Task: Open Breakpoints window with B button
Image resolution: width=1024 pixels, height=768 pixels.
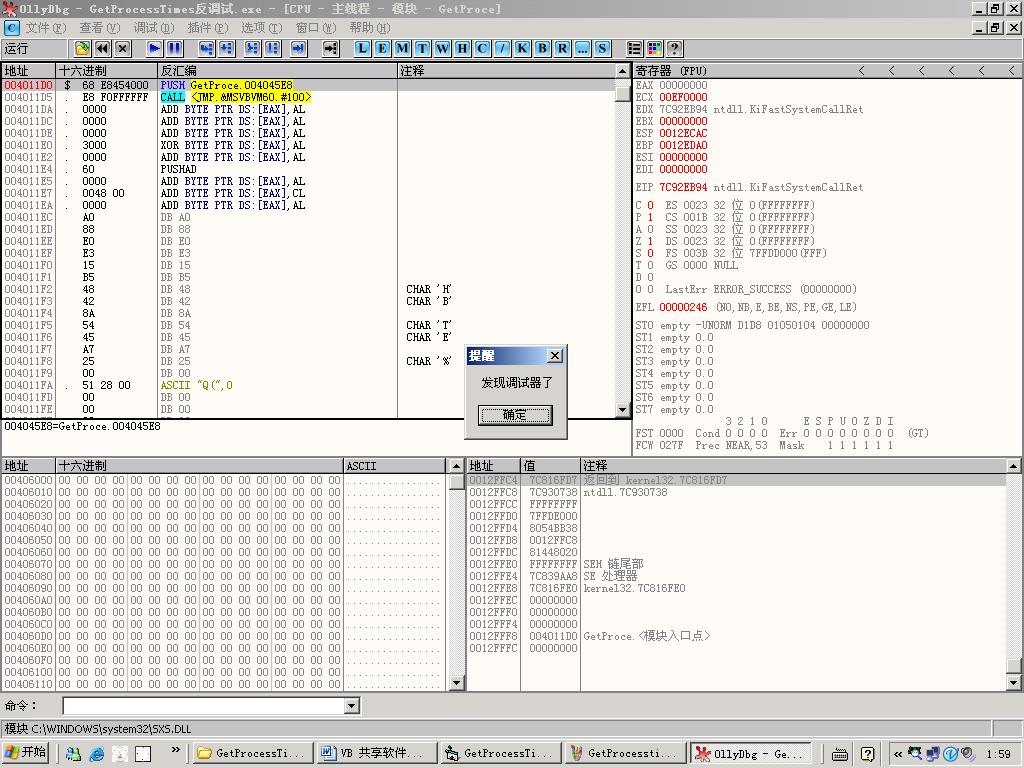Action: [x=543, y=48]
